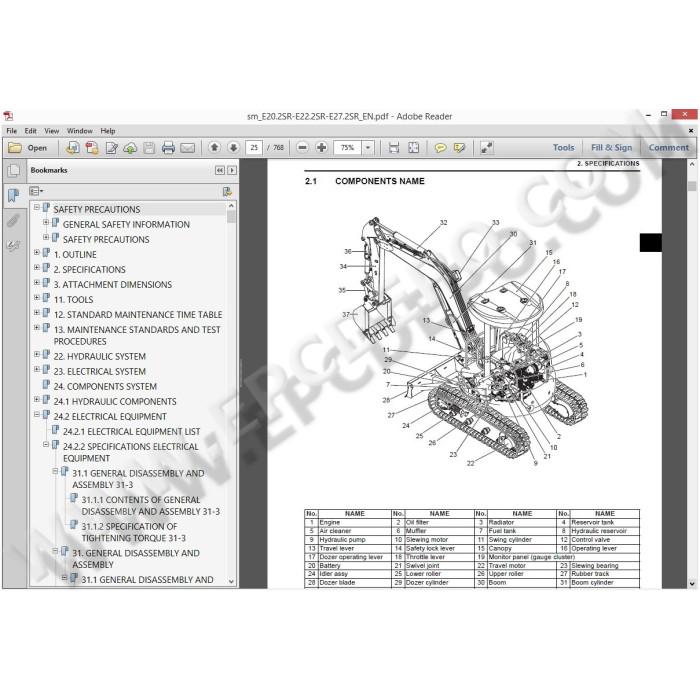
Task: Zoom in with plus button
Action: click(321, 147)
